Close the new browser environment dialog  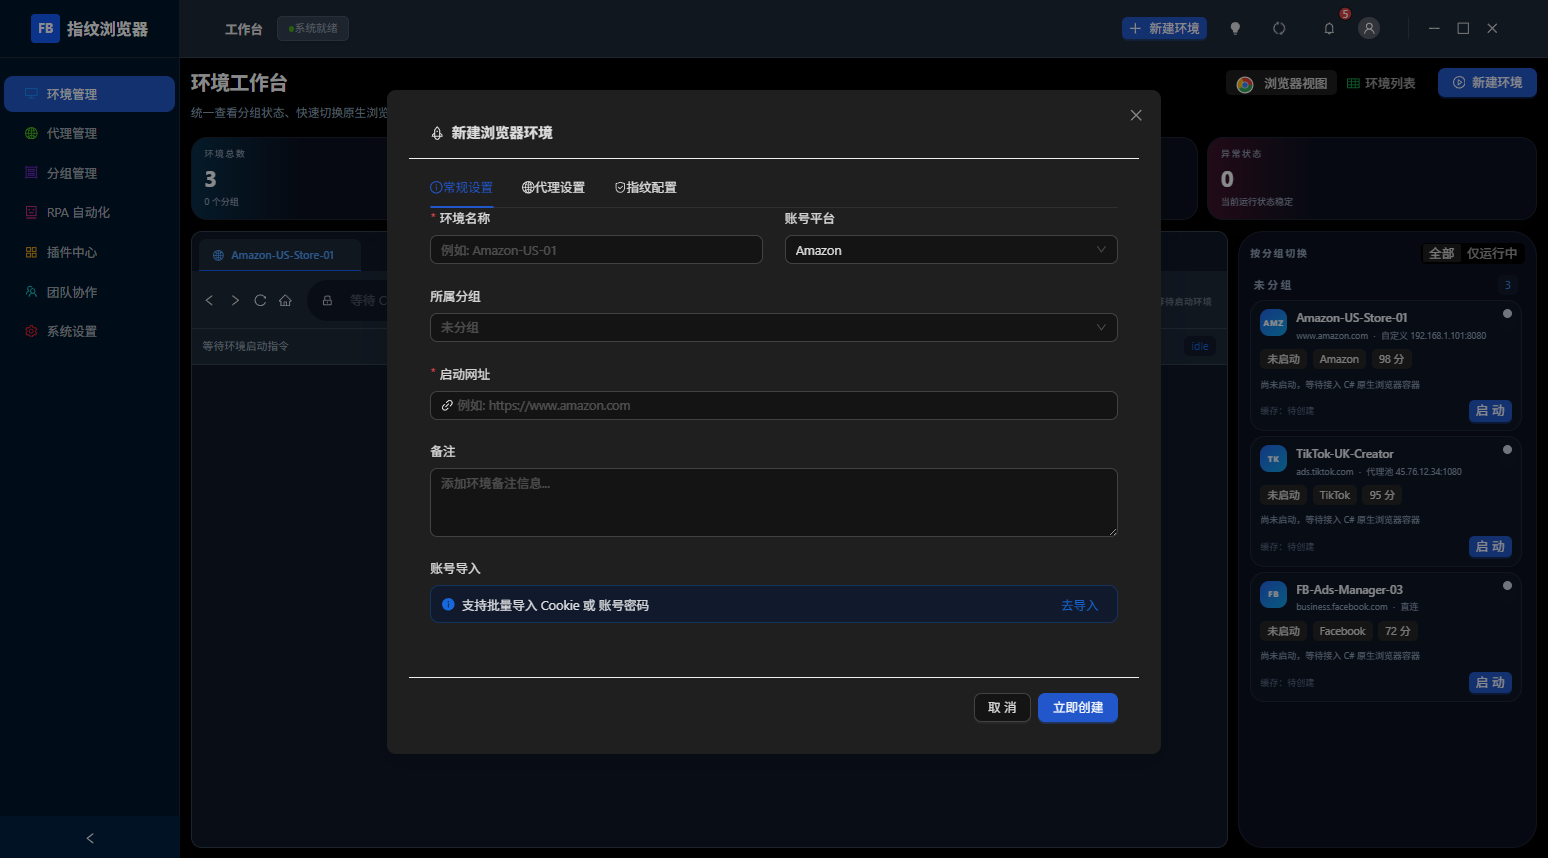pos(1136,115)
